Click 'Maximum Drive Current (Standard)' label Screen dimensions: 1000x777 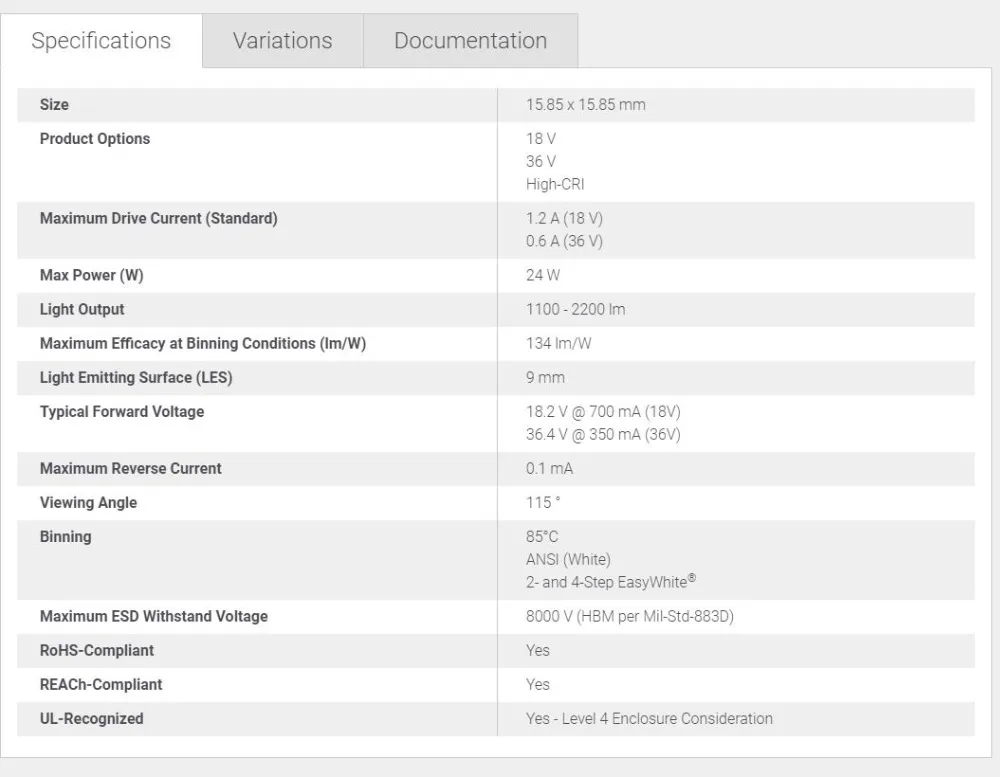pos(159,219)
